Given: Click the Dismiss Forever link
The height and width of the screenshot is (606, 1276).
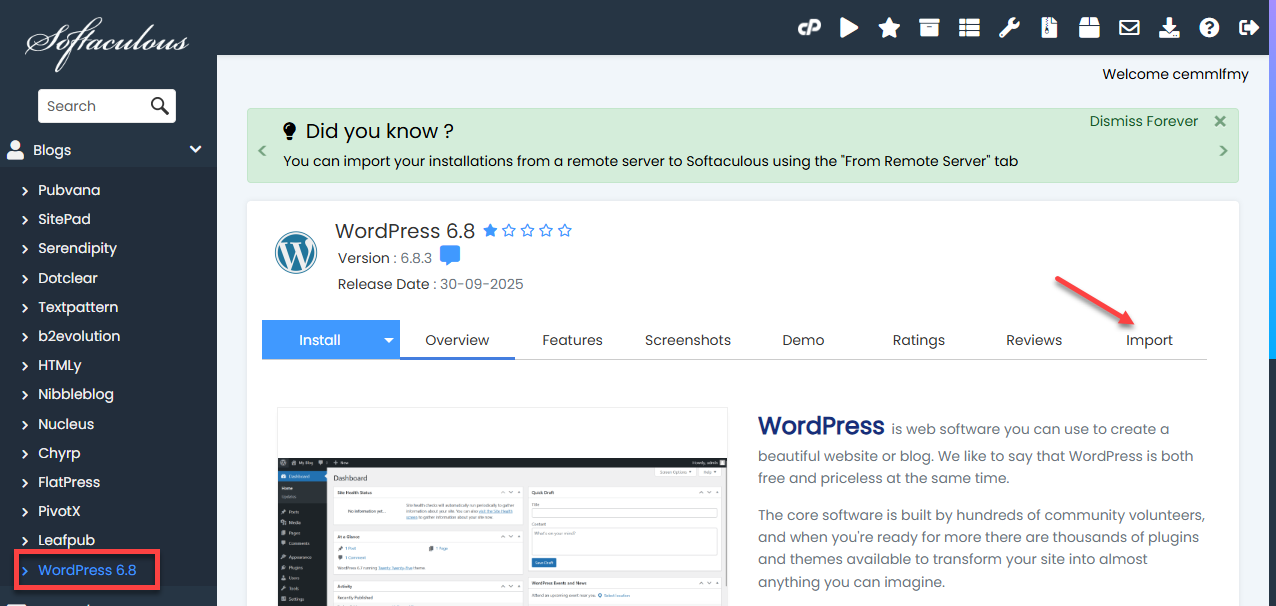Looking at the screenshot, I should [1143, 121].
